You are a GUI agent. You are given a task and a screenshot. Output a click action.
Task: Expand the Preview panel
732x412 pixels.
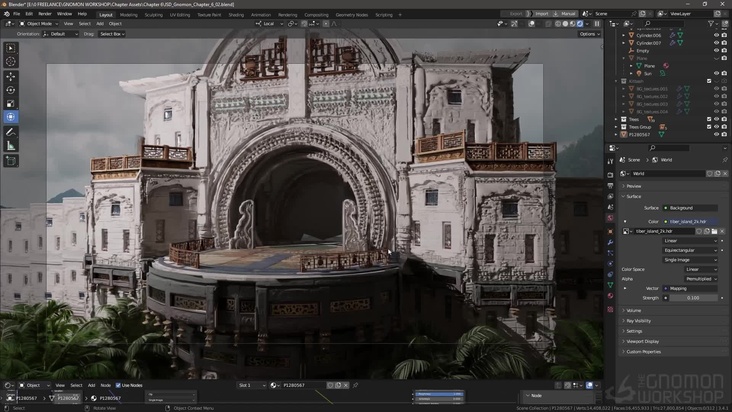672,186
